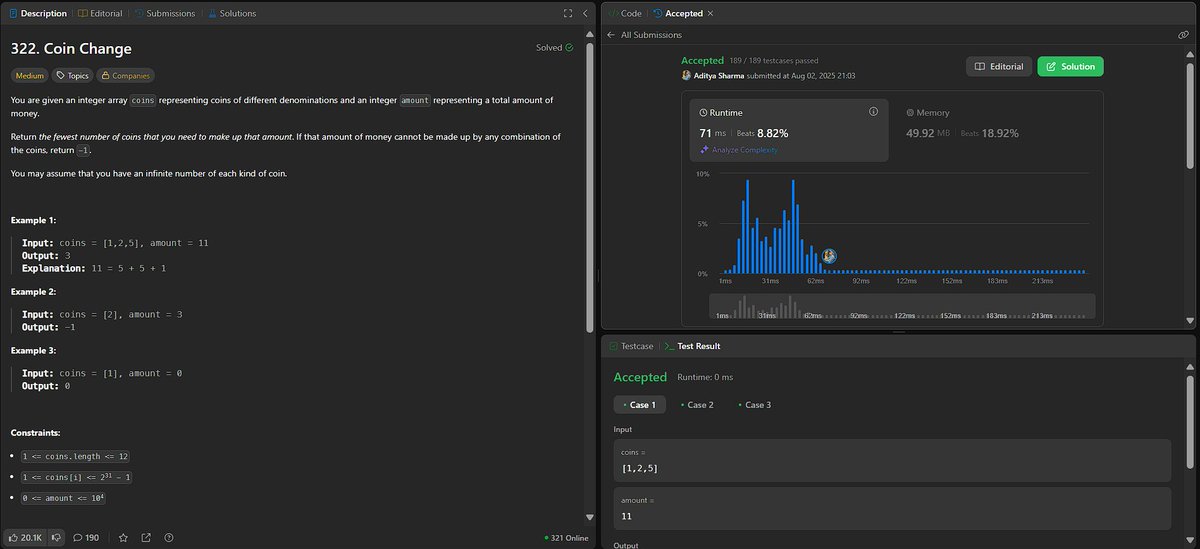The width and height of the screenshot is (1200, 549).
Task: Open the Solutions tab
Action: click(x=232, y=13)
